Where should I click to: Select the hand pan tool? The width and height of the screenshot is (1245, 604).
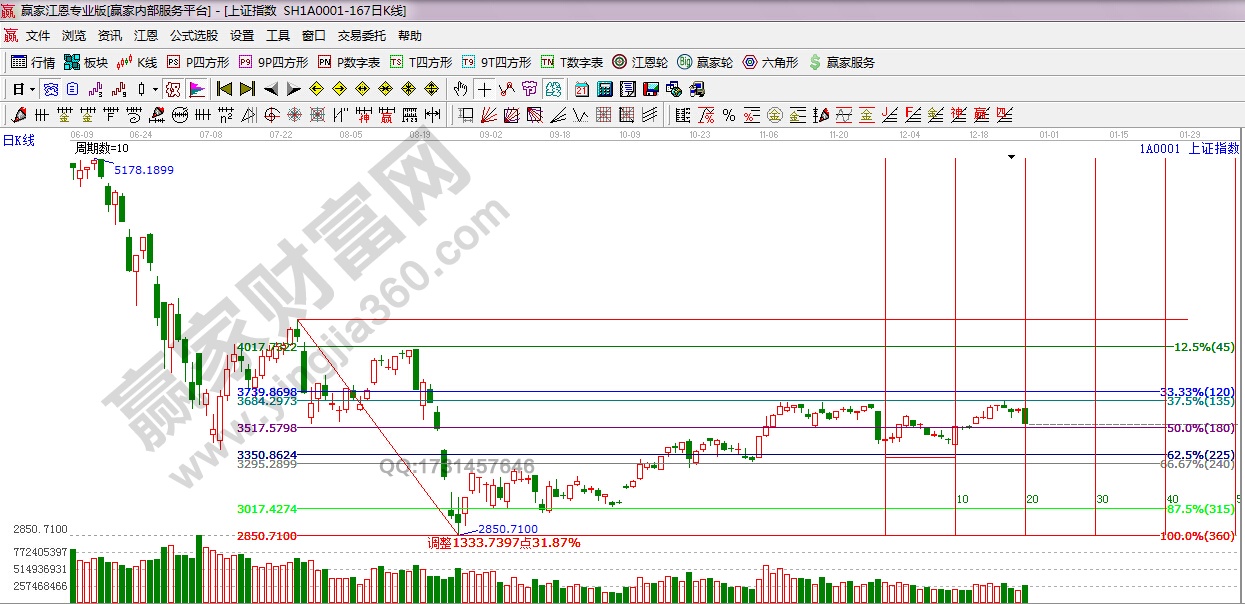click(460, 89)
